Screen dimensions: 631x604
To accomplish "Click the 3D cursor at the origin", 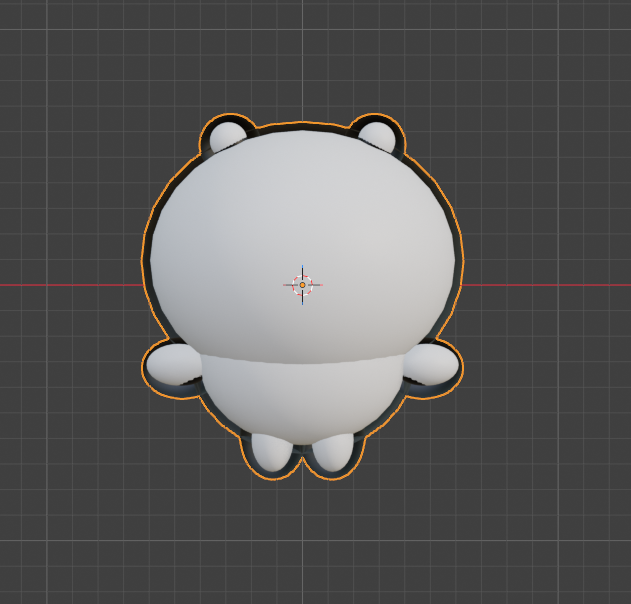I will [x=303, y=285].
